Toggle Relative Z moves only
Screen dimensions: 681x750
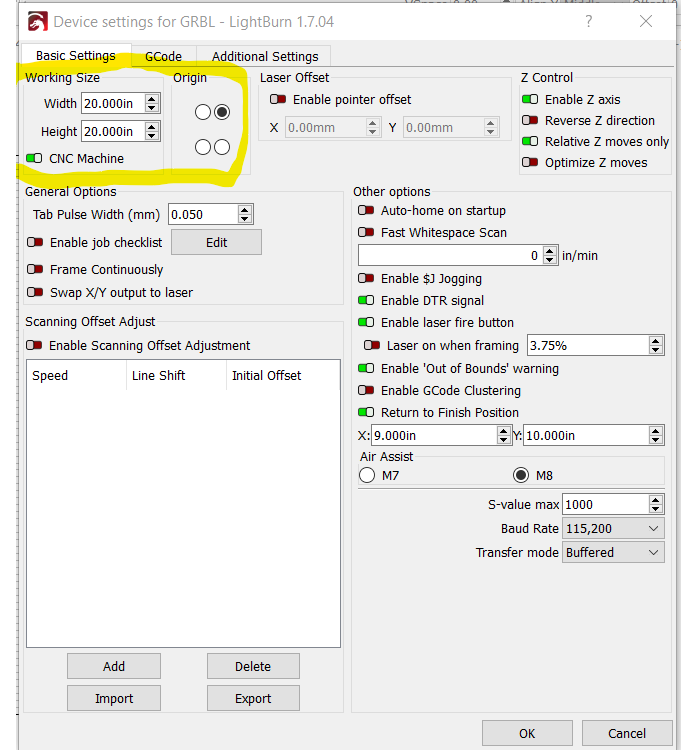pyautogui.click(x=530, y=142)
